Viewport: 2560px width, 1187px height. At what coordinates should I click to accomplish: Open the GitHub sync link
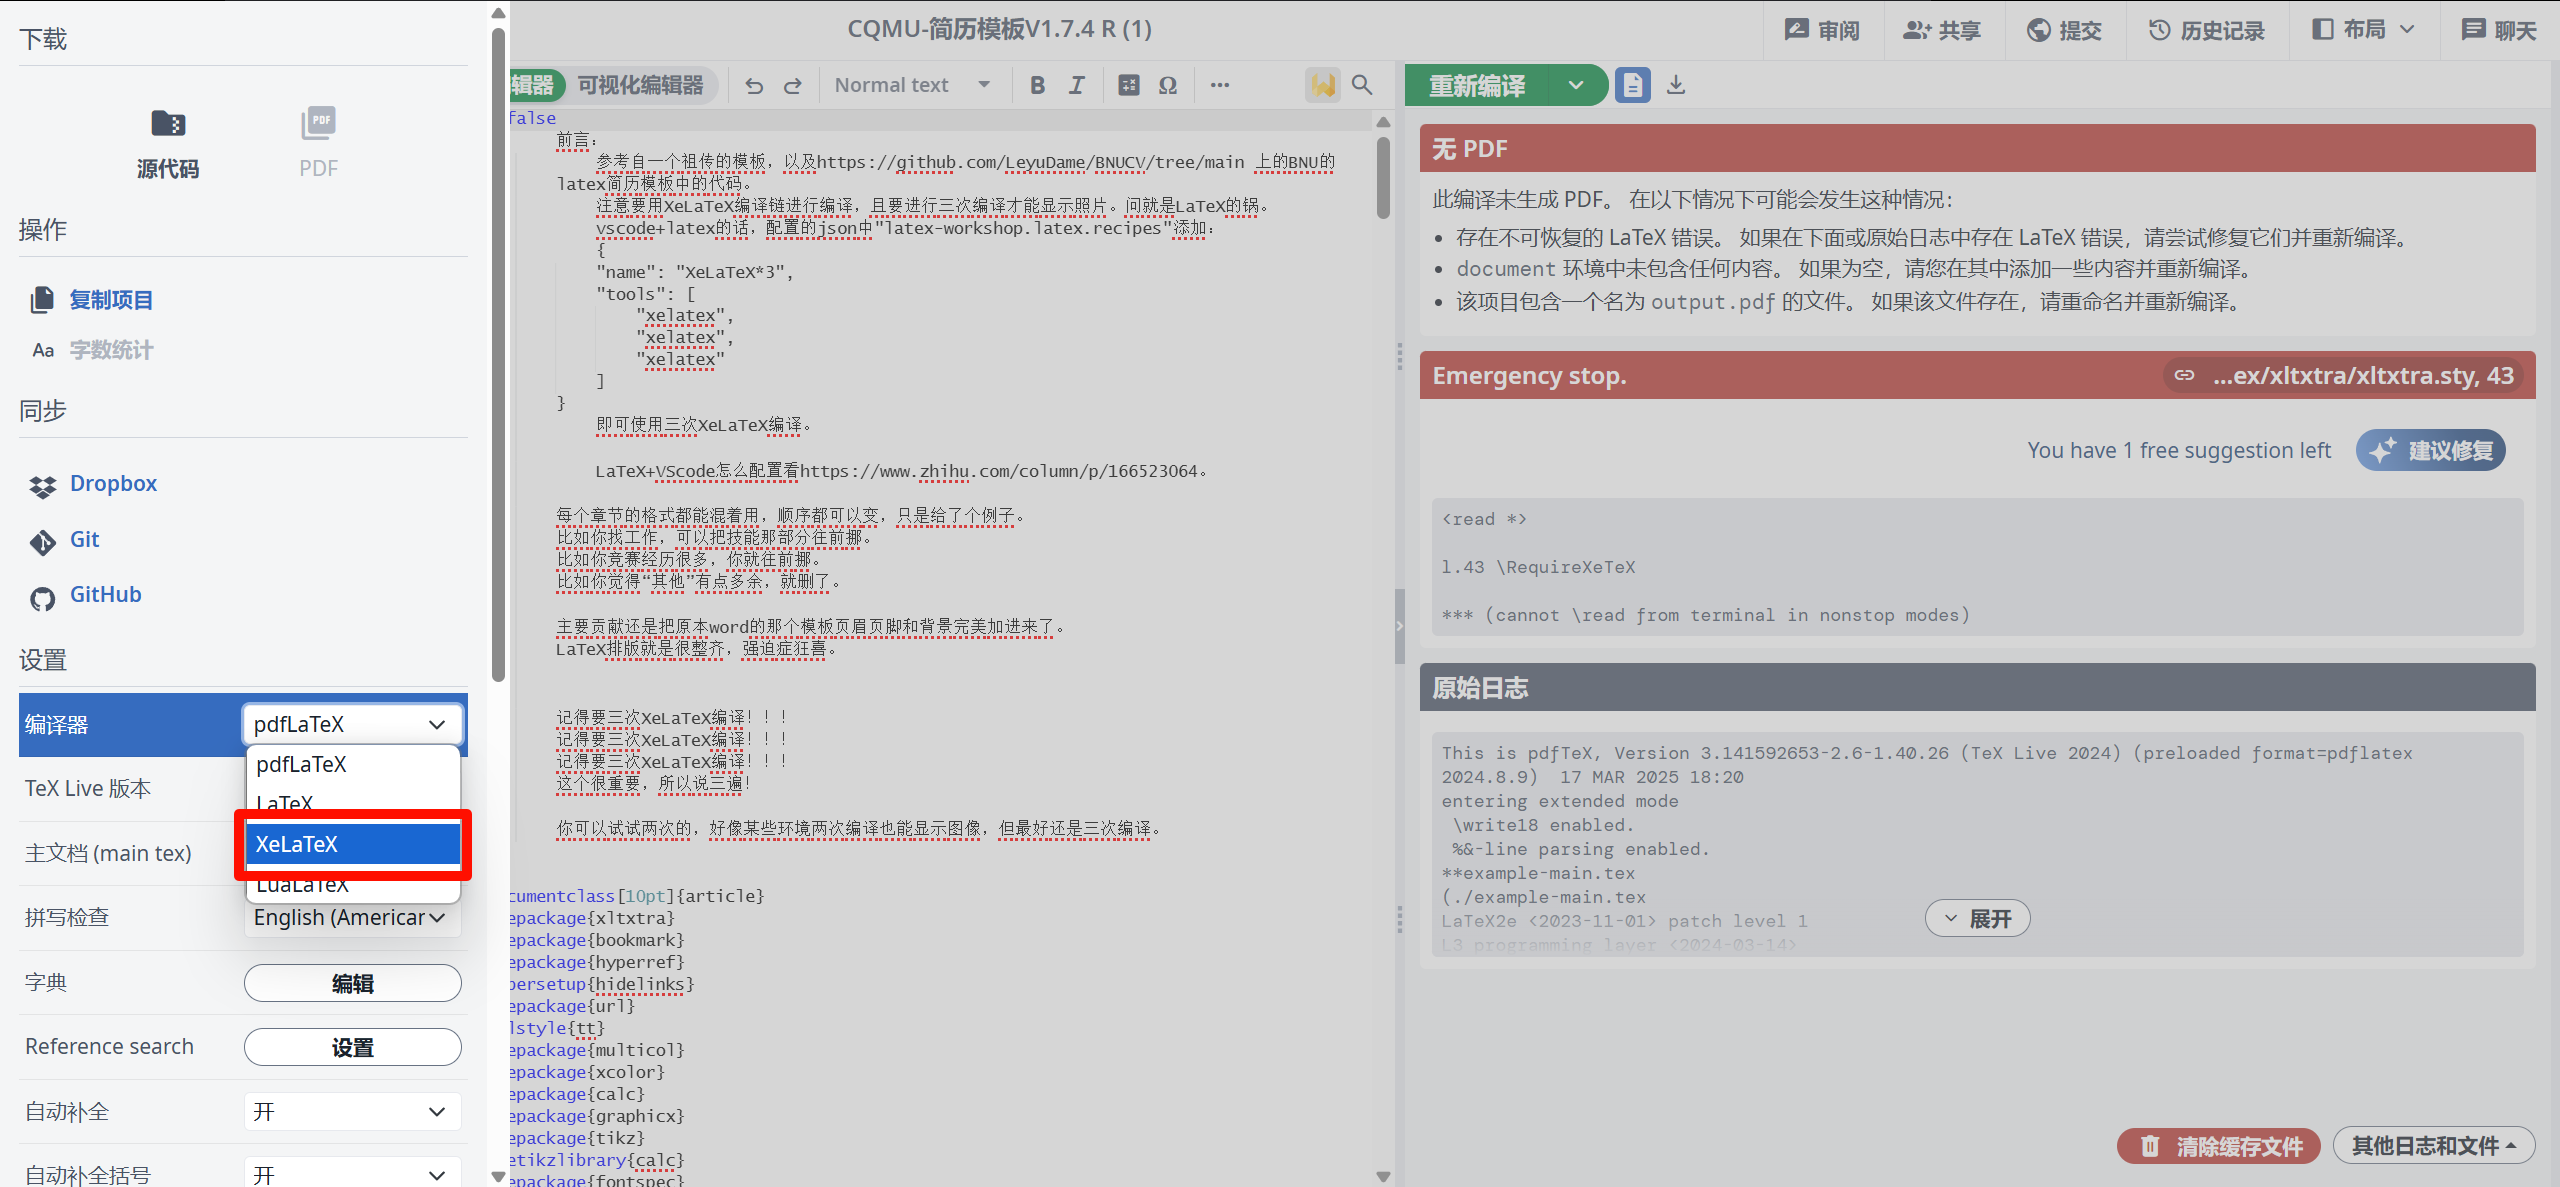pos(105,595)
